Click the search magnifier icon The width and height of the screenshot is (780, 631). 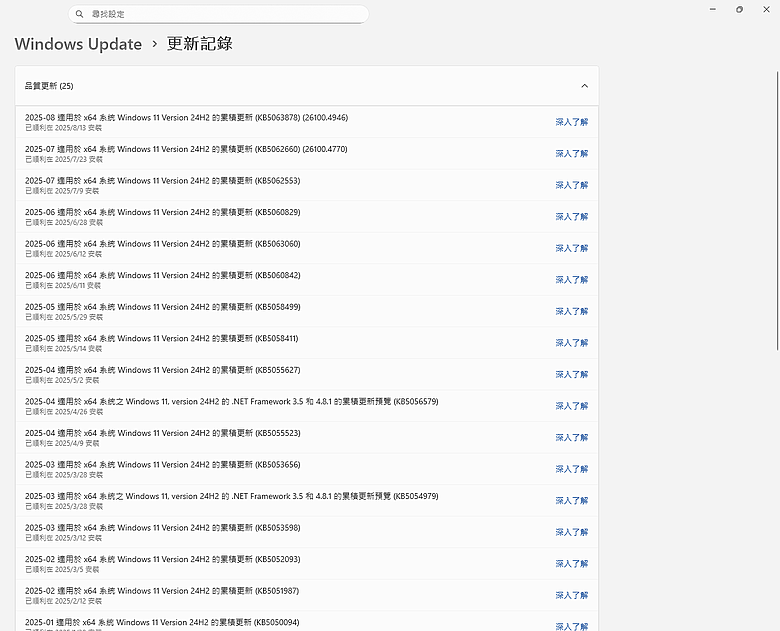click(79, 14)
